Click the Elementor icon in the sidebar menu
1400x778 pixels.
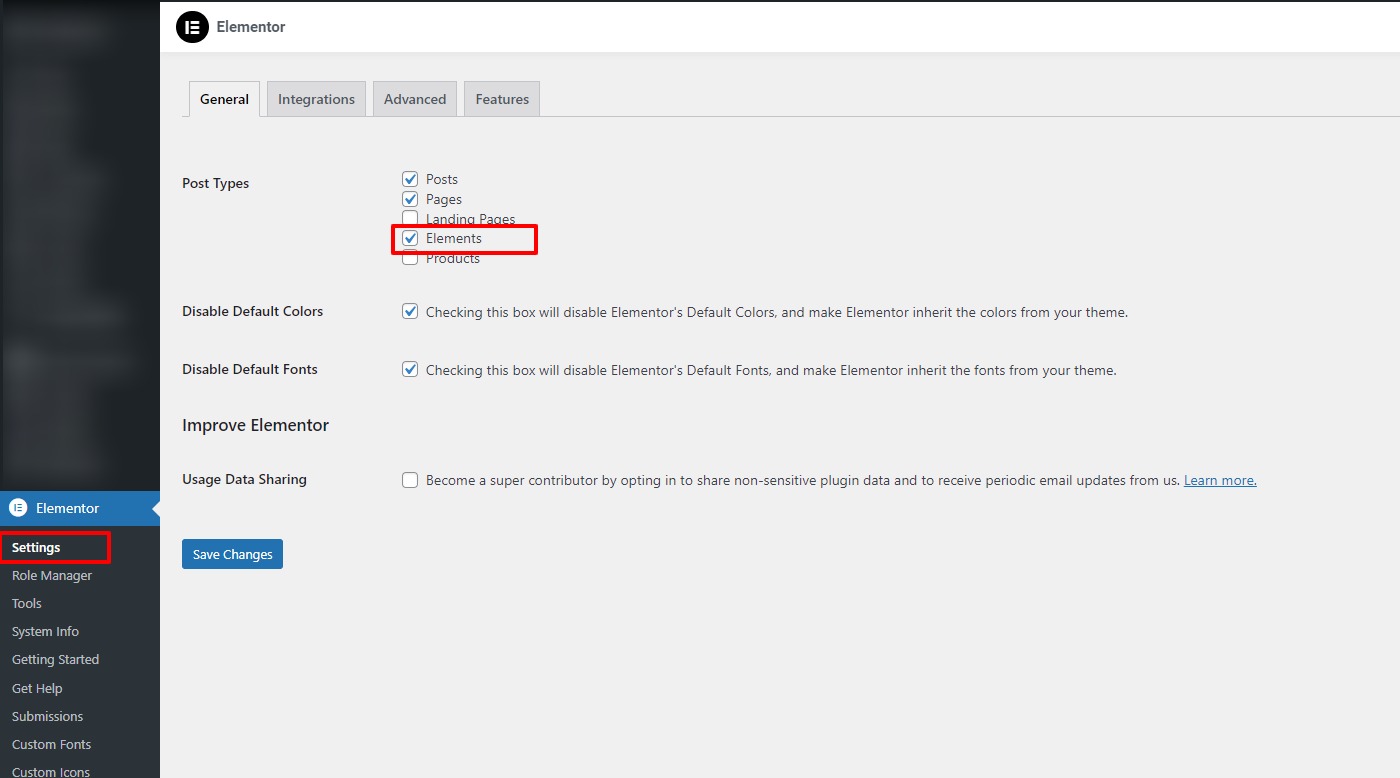pos(18,508)
